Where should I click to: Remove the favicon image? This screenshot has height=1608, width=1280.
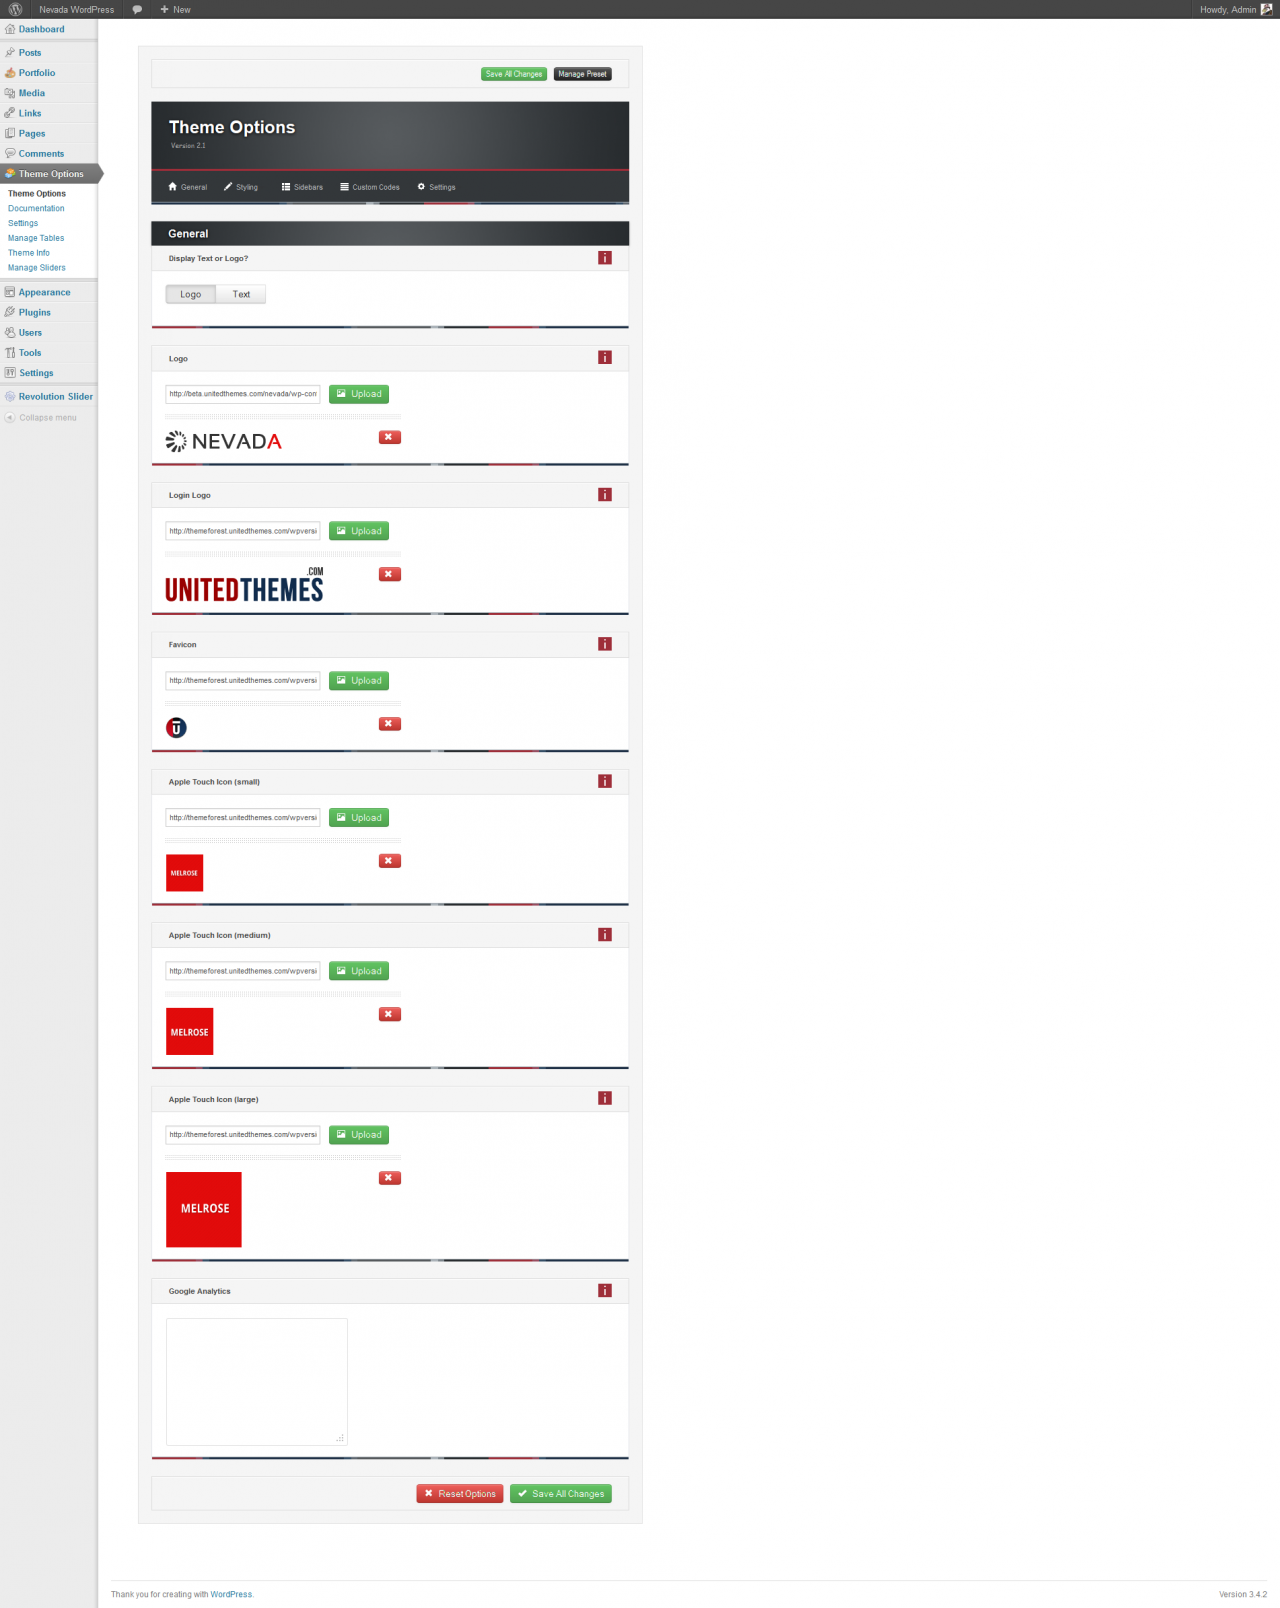(x=389, y=724)
